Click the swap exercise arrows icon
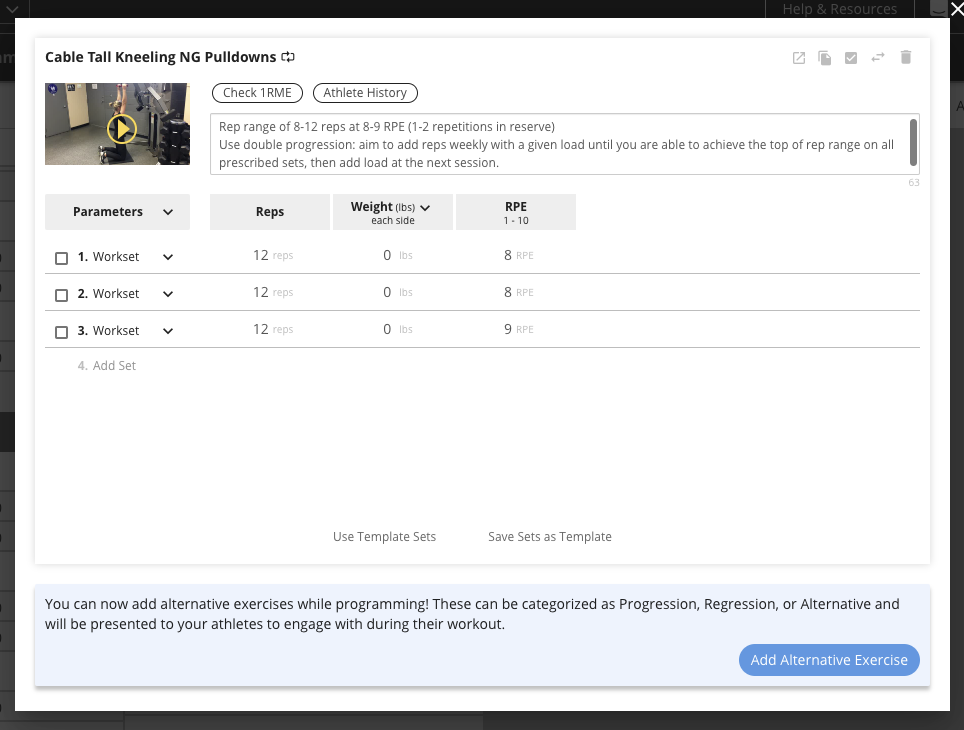The image size is (964, 730). [x=878, y=58]
